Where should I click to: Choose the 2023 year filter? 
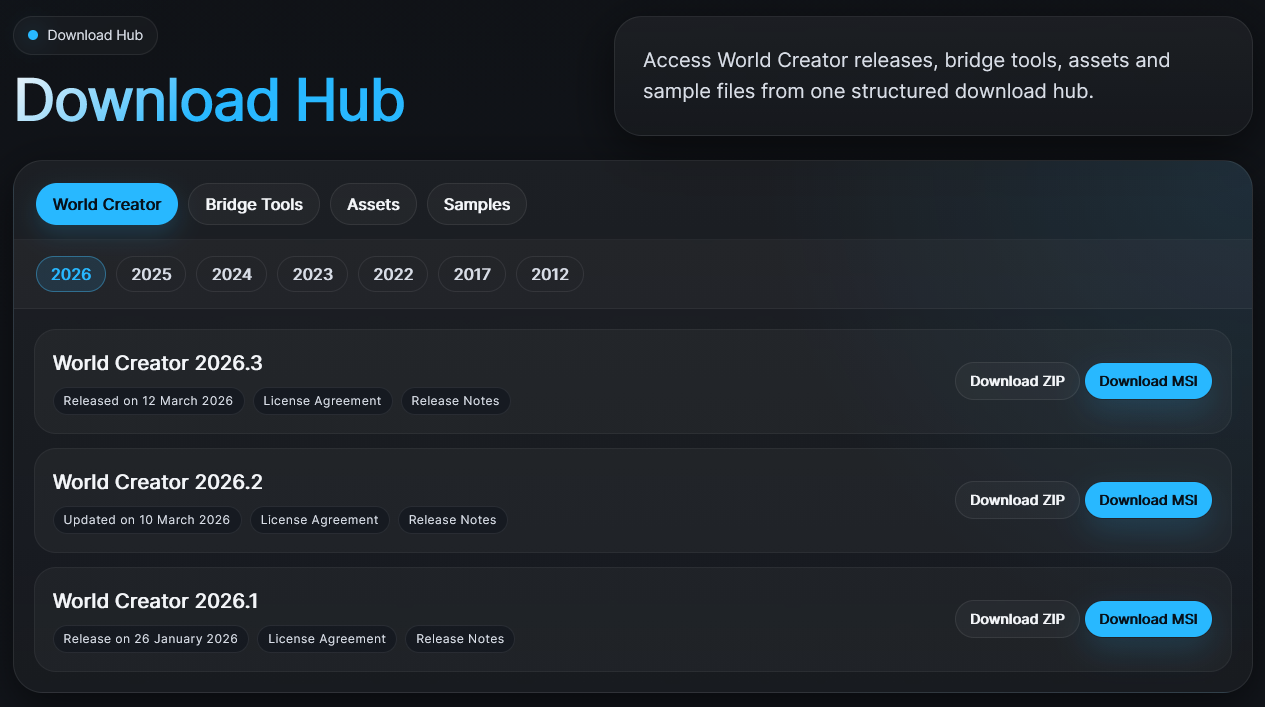pos(312,274)
